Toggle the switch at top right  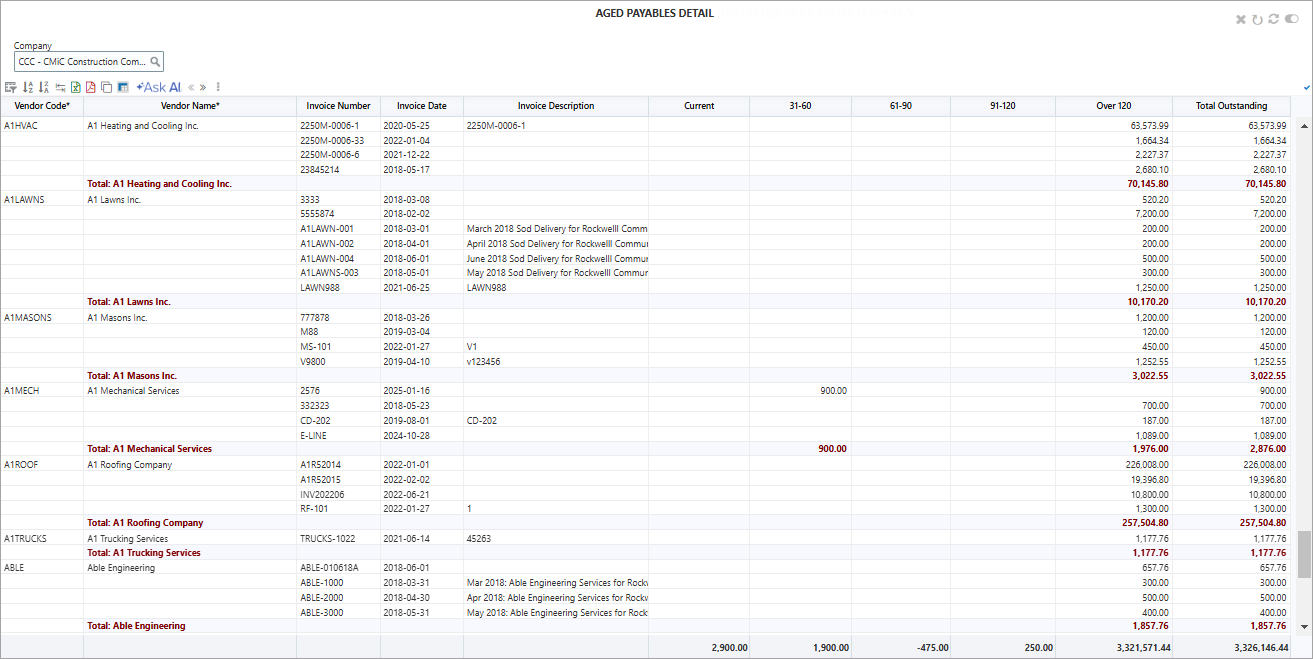1291,19
